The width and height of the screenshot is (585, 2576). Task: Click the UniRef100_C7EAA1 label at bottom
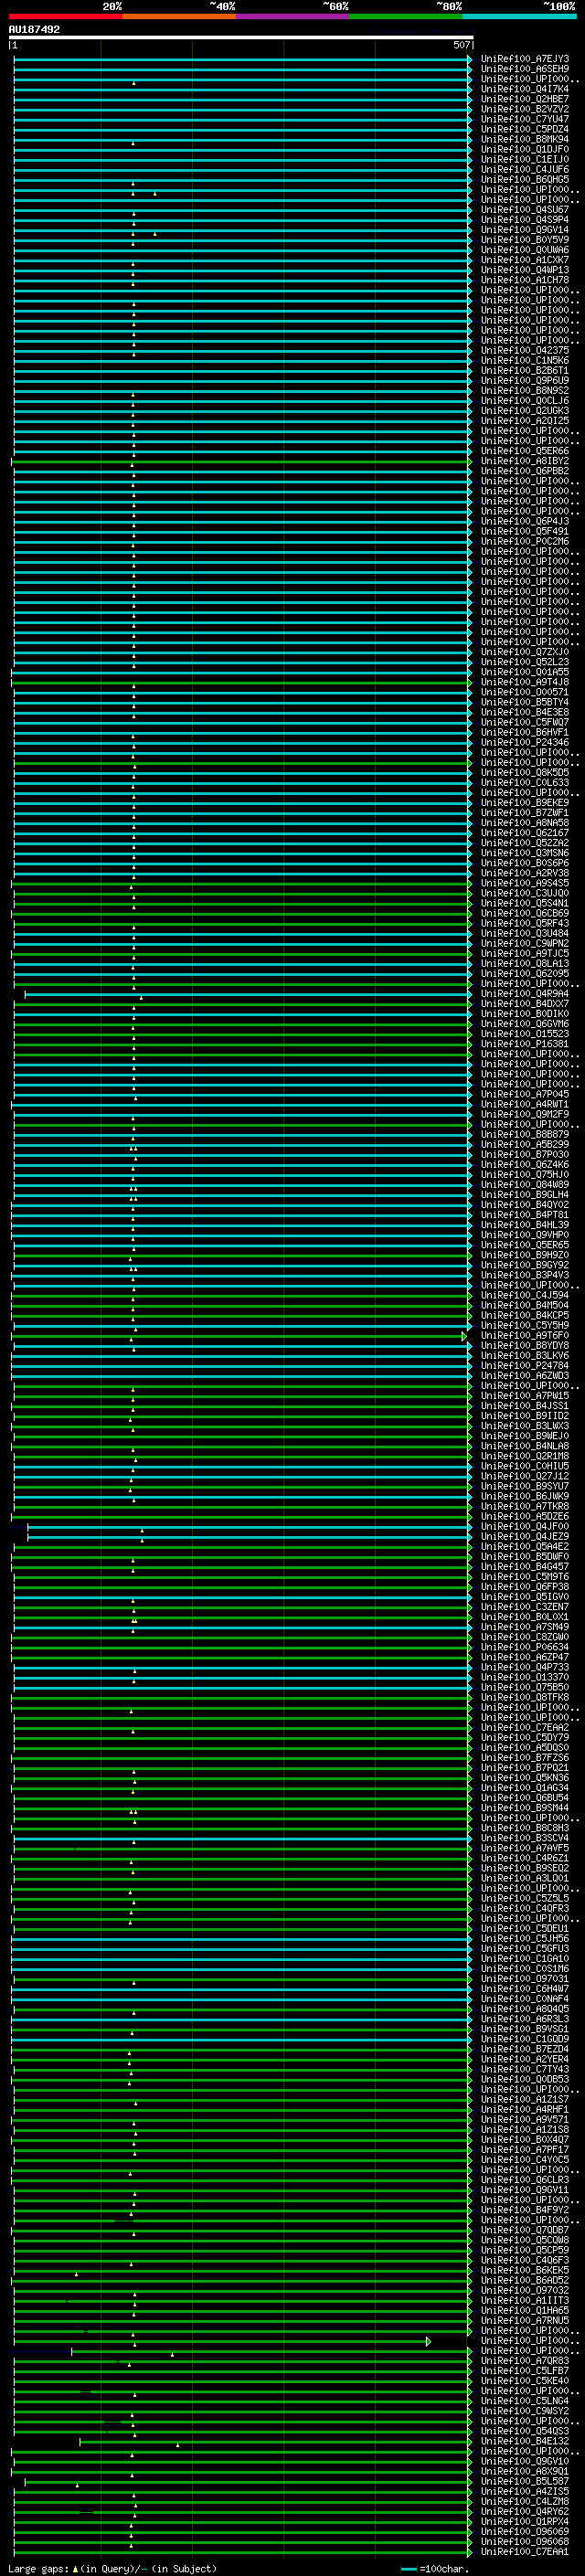pos(524,2552)
